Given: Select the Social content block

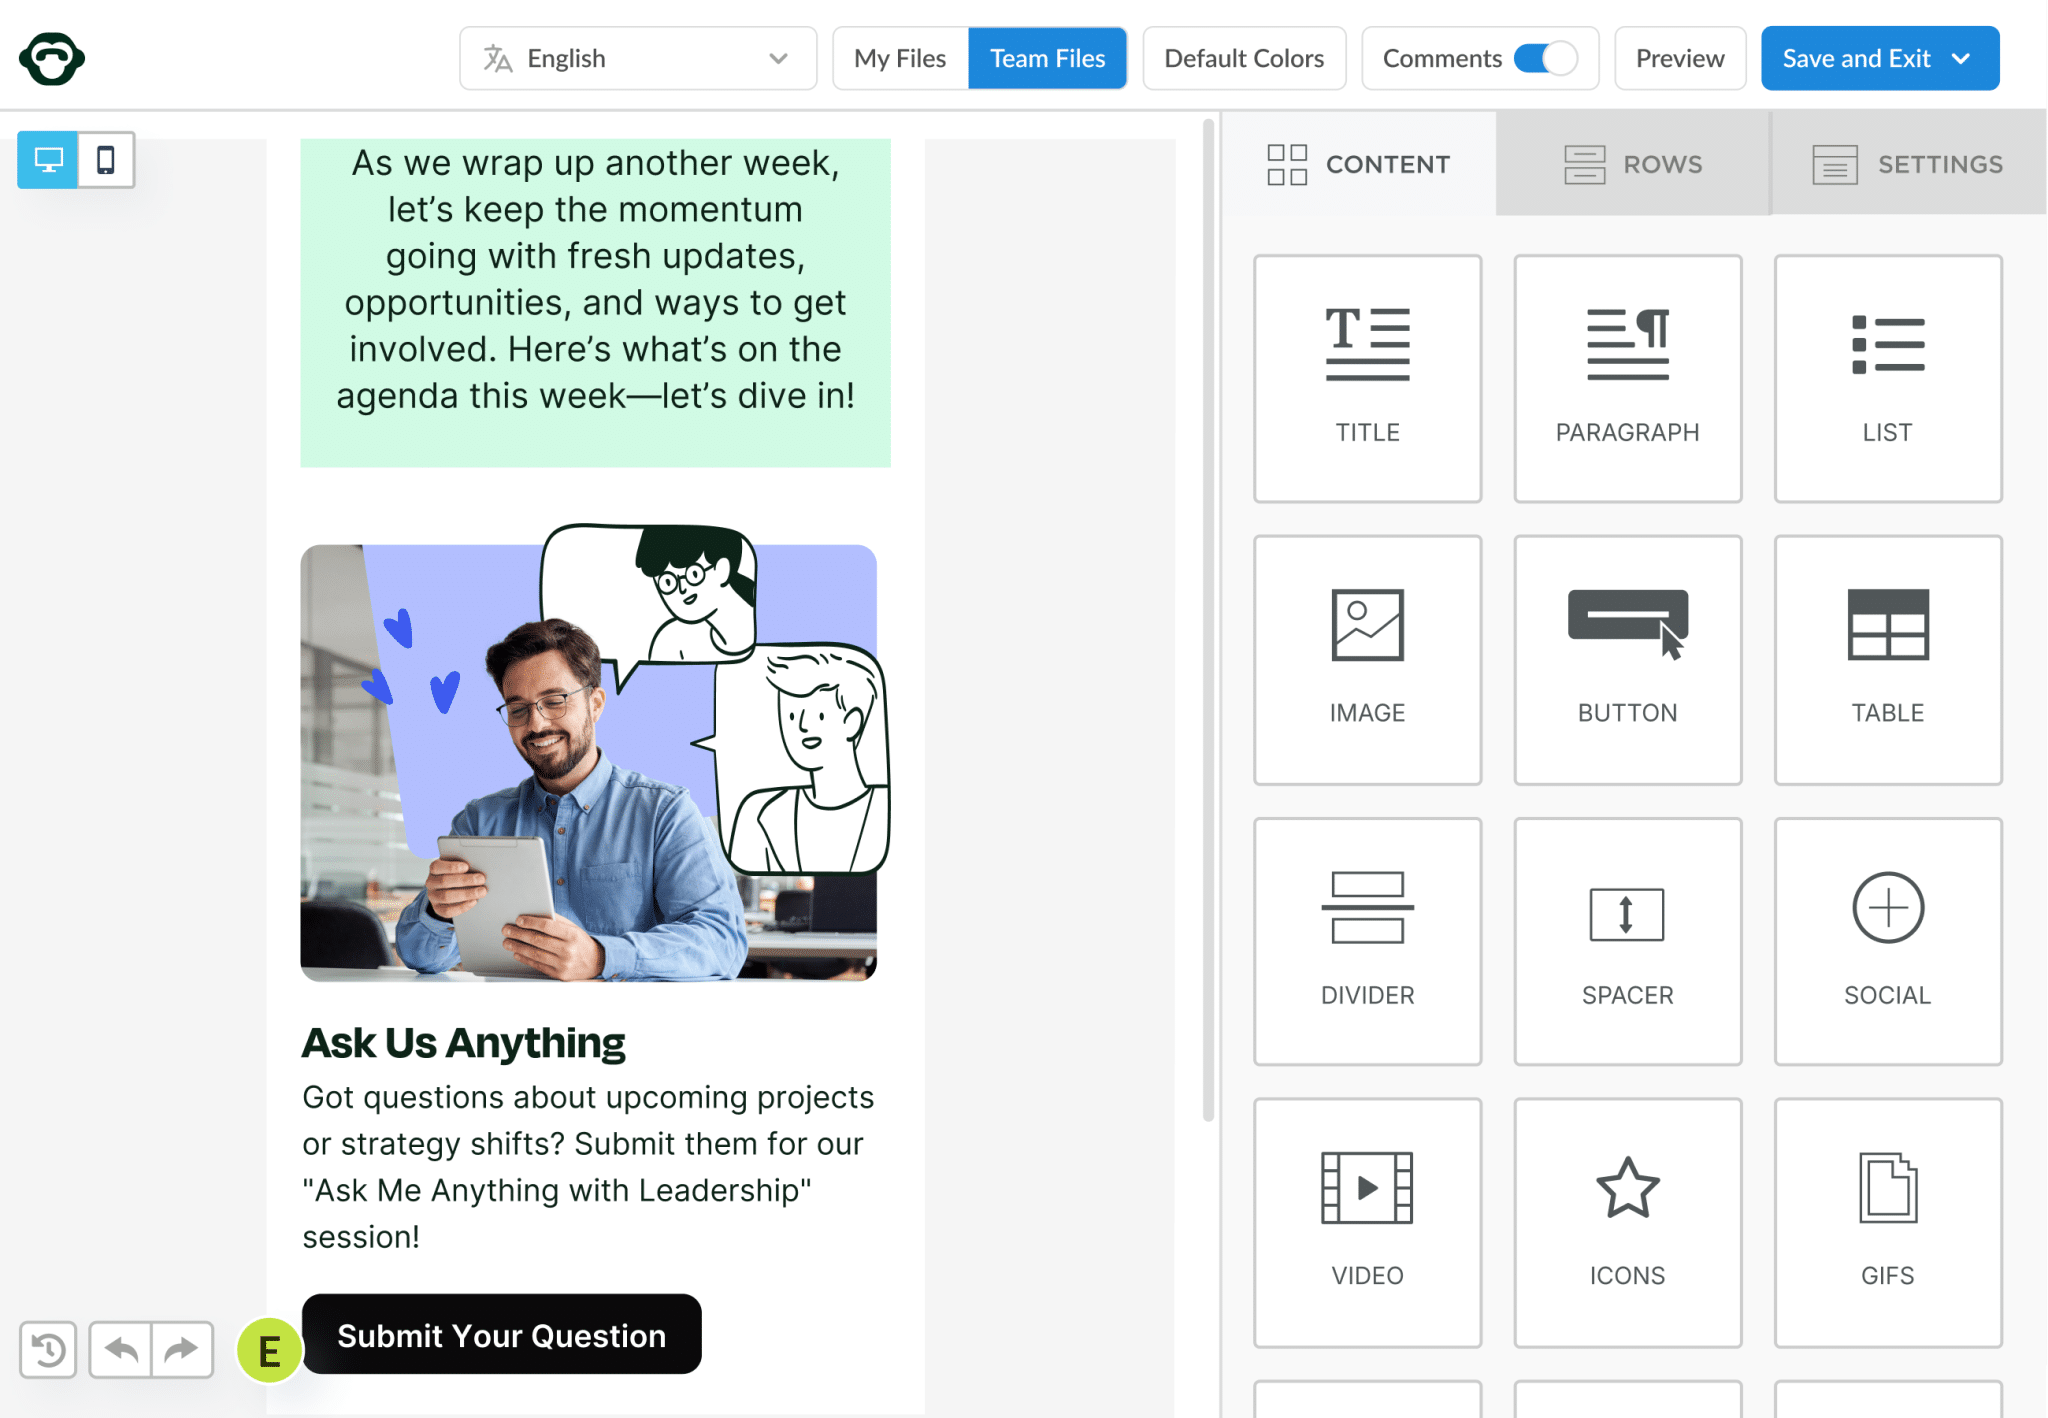Looking at the screenshot, I should point(1887,941).
